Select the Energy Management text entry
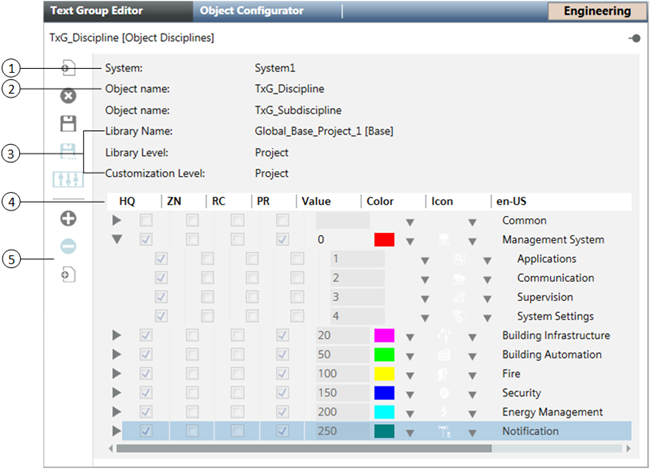The image size is (650, 469). click(552, 412)
